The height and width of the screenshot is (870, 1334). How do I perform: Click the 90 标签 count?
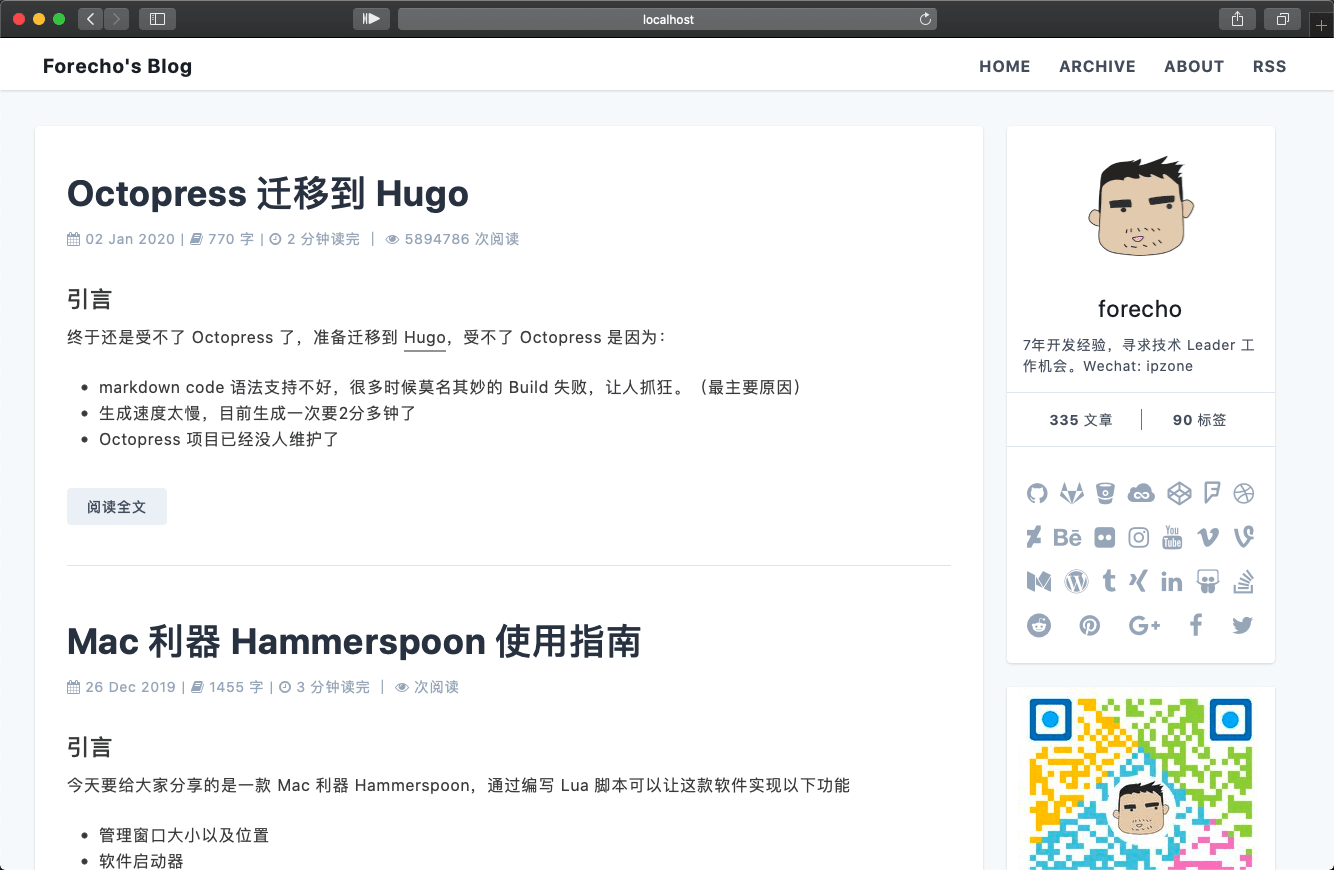coord(1200,420)
